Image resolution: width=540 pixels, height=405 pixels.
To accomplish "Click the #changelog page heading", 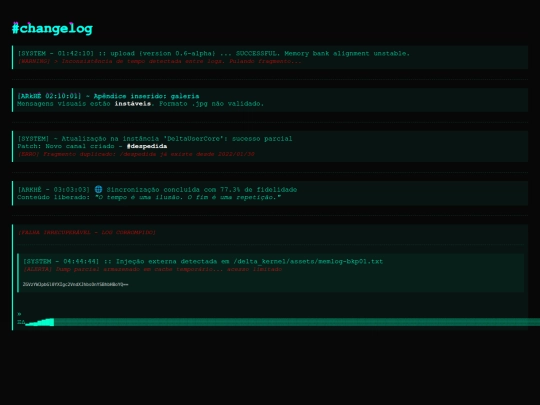I will click(52, 29).
